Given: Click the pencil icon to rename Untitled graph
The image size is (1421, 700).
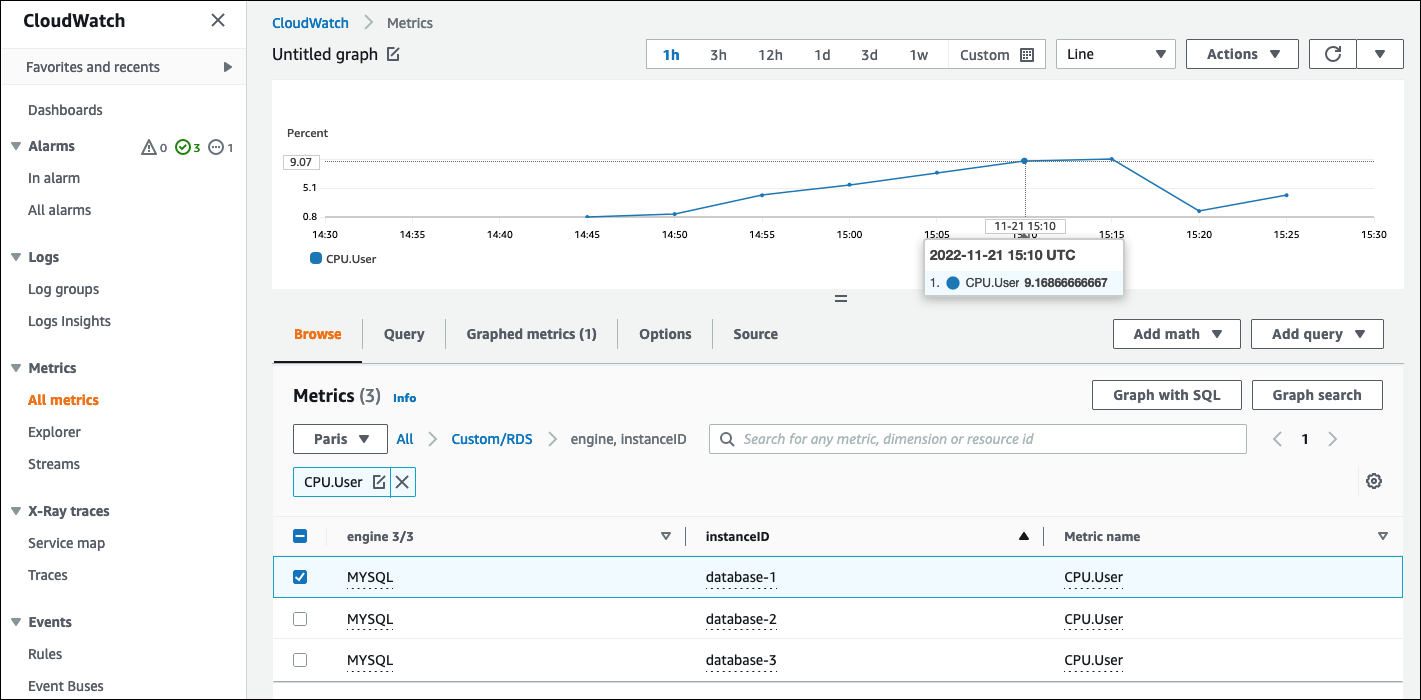Looking at the screenshot, I should (393, 55).
